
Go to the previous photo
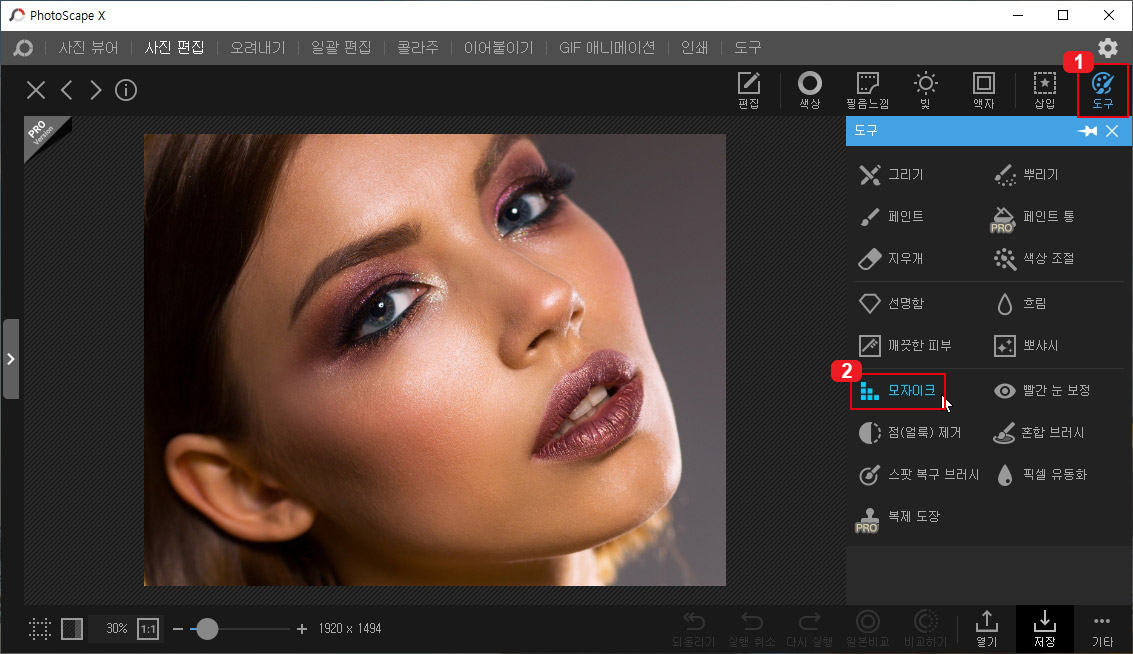click(66, 90)
